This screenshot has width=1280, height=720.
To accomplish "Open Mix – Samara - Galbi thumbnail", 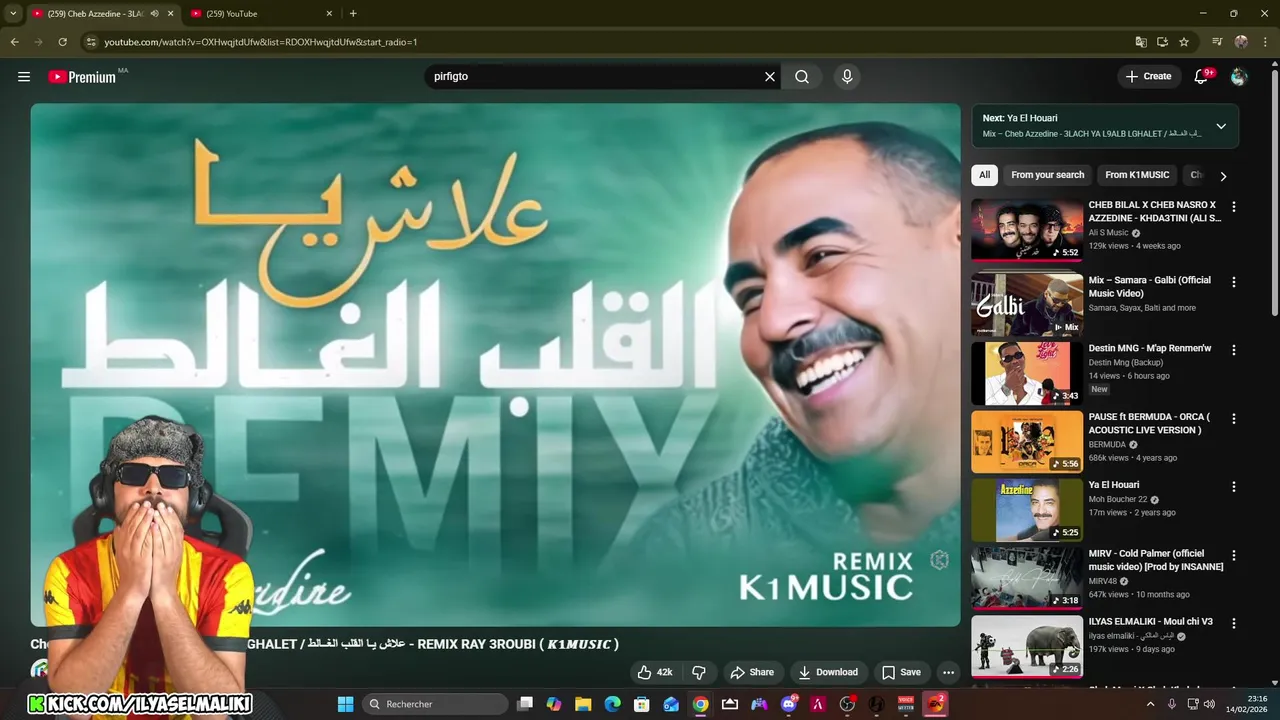I will point(1027,304).
